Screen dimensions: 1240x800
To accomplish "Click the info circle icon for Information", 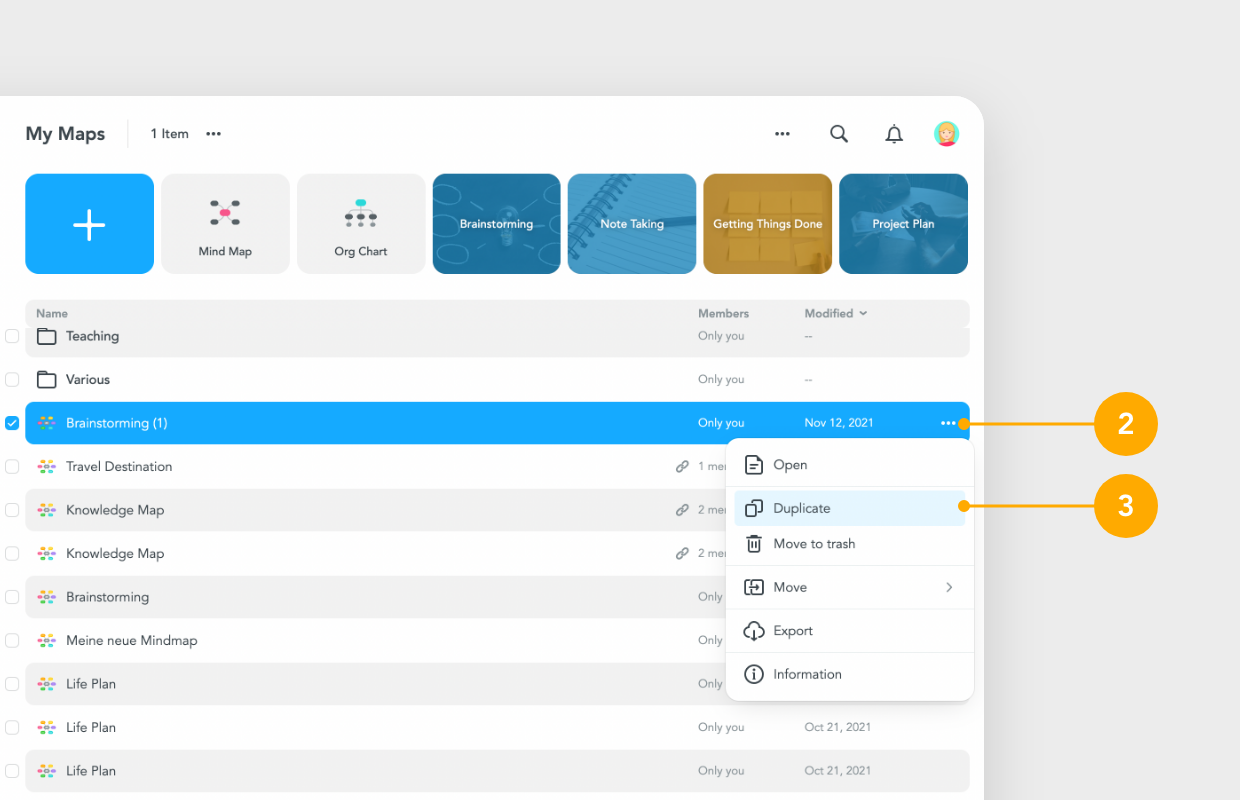I will pyautogui.click(x=754, y=674).
